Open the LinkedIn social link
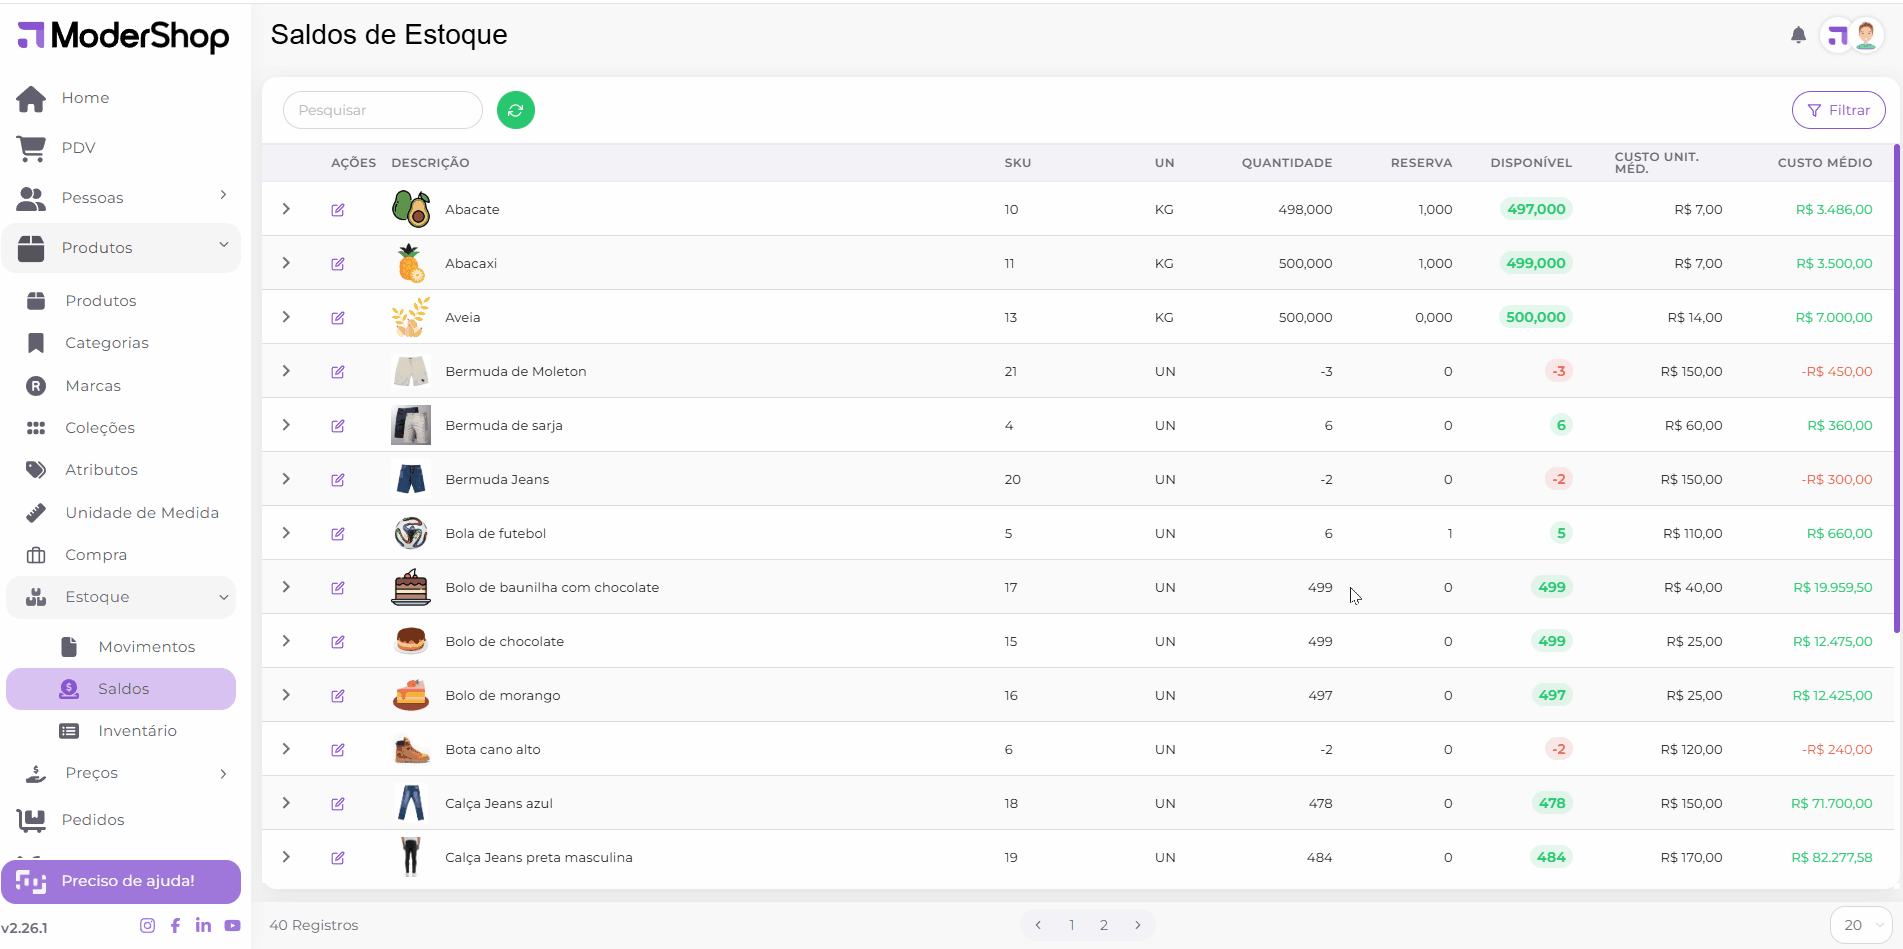The image size is (1903, 949). pos(203,926)
